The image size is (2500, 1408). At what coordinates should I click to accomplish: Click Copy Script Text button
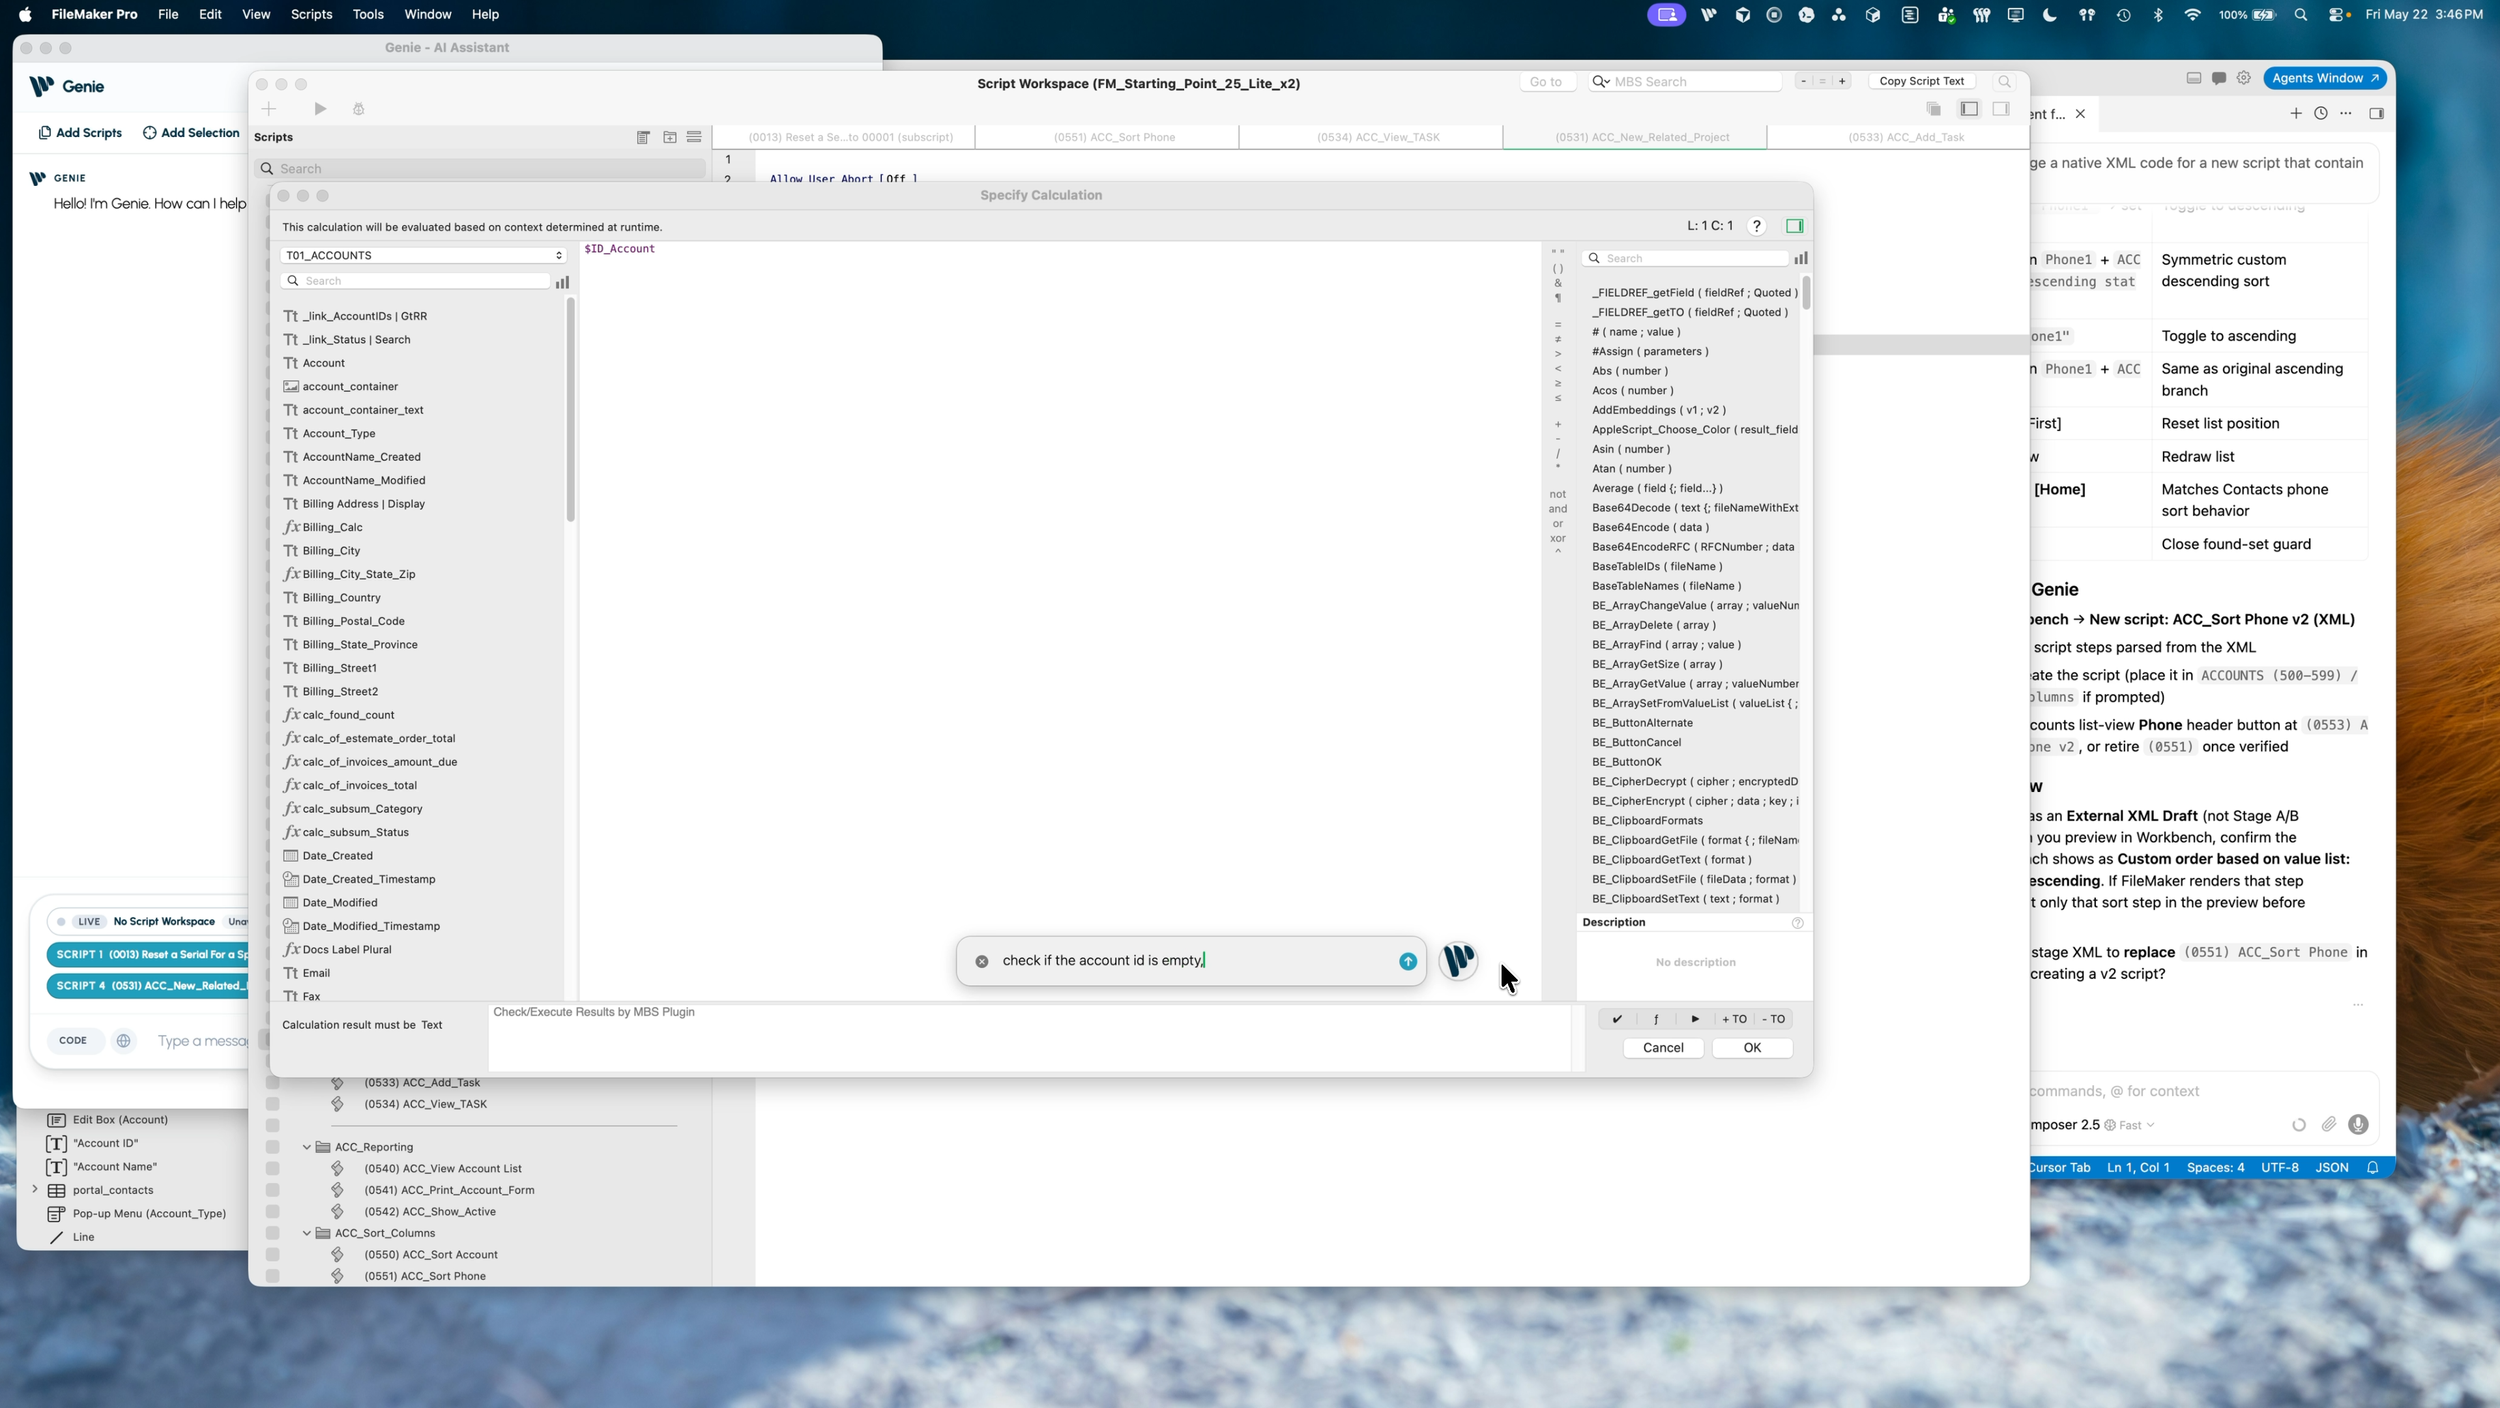pyautogui.click(x=1921, y=81)
